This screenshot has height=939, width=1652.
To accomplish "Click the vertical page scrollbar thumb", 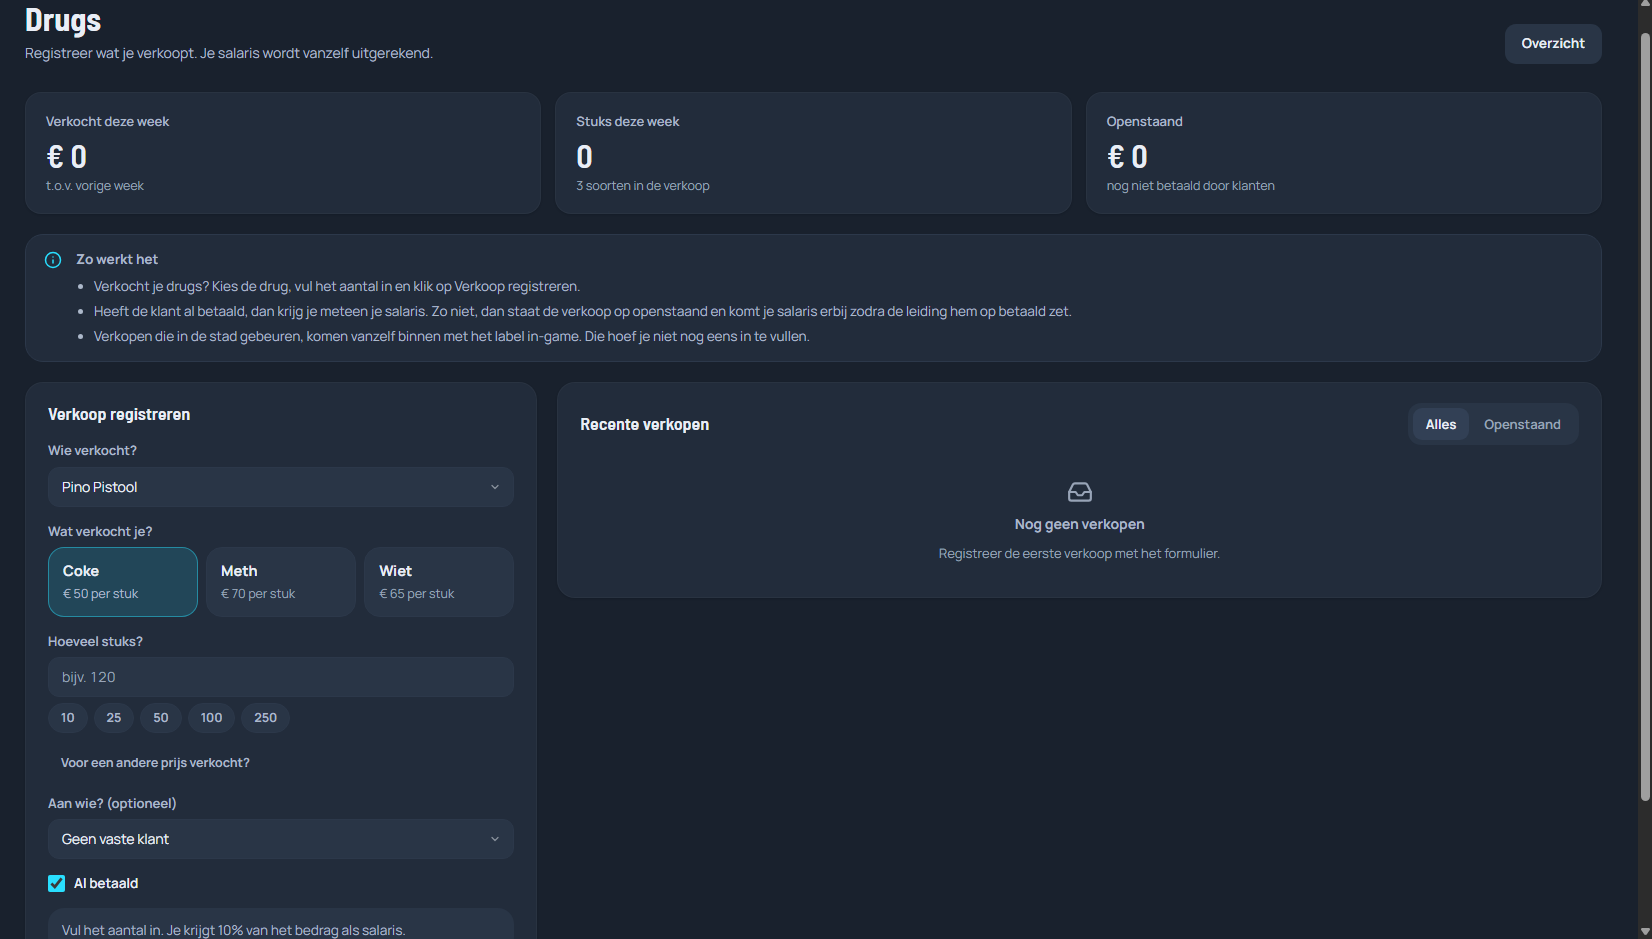I will 1645,417.
